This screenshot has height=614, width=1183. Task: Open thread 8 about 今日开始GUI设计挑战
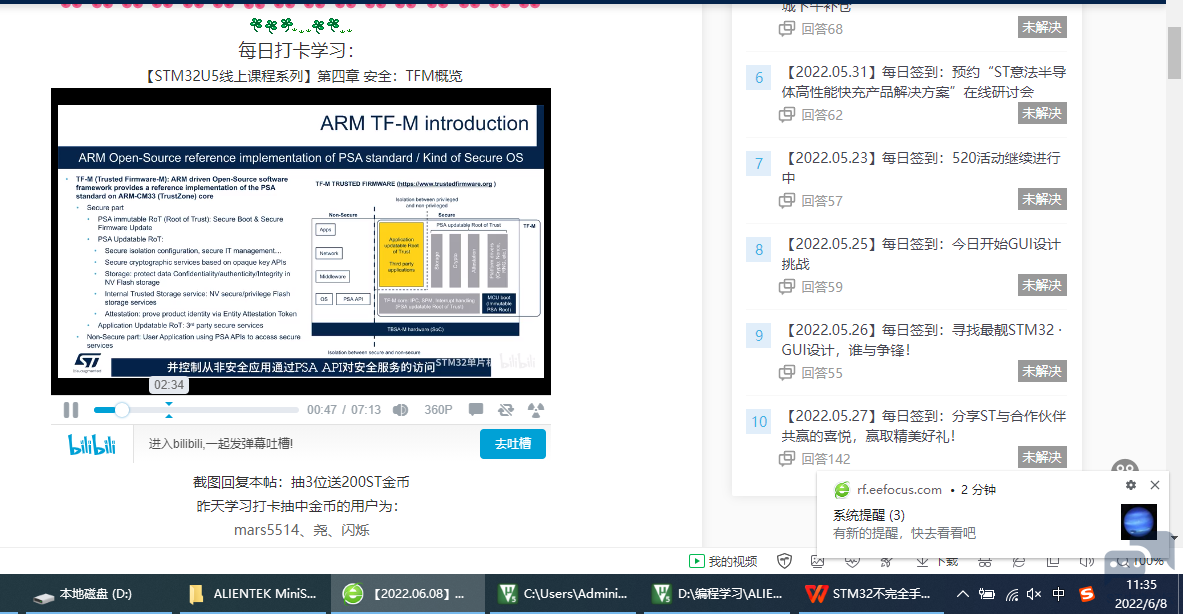[x=920, y=253]
